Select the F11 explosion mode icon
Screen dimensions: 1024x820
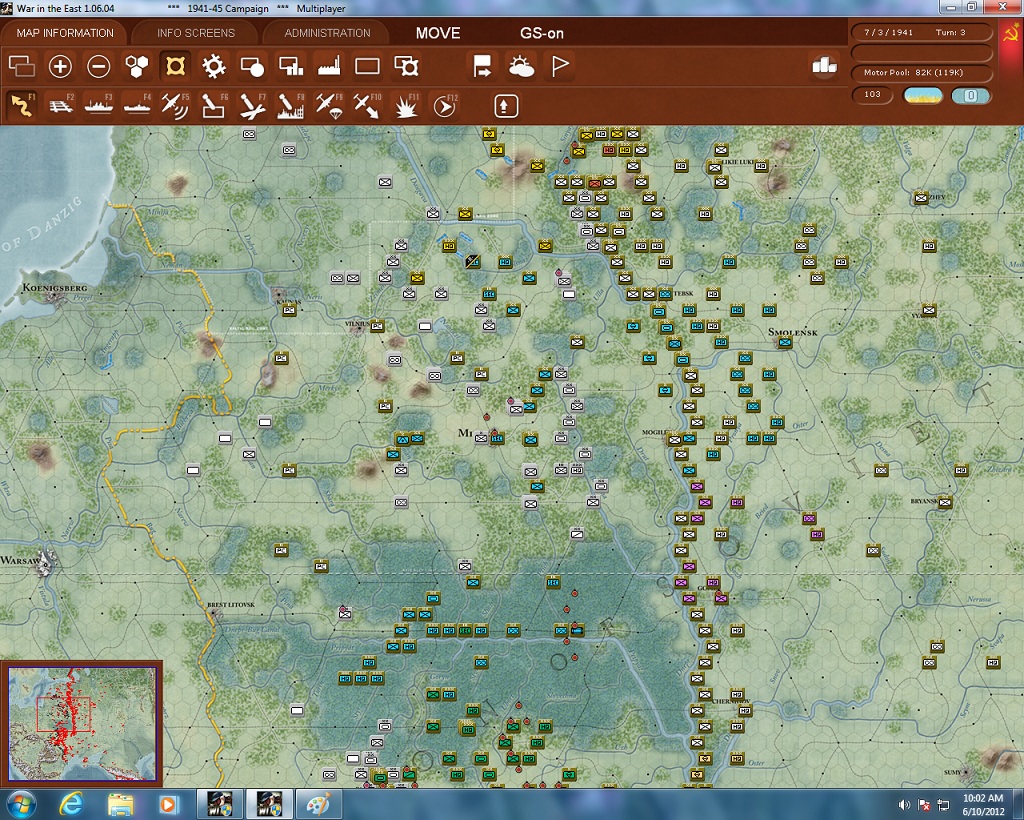[x=406, y=106]
